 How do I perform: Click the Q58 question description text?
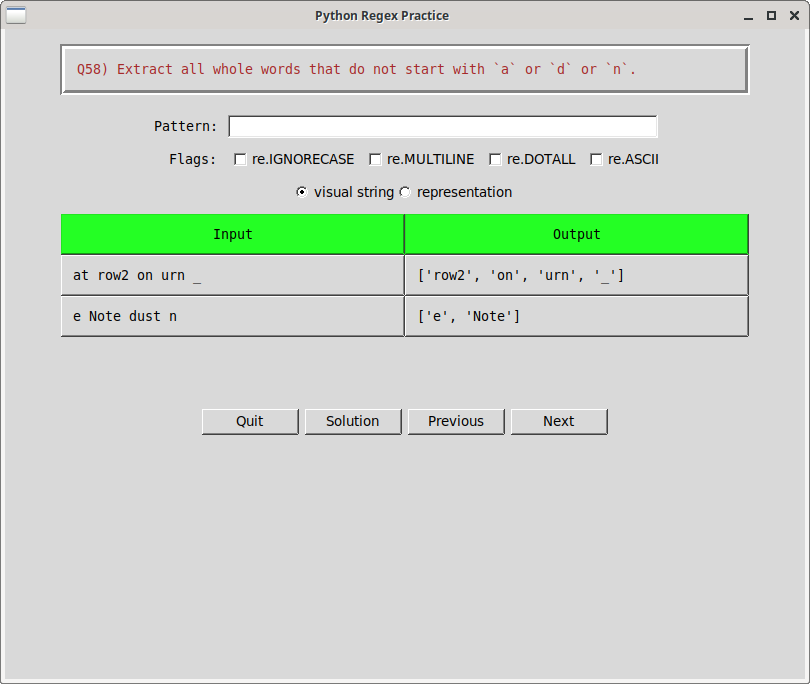pos(356,69)
